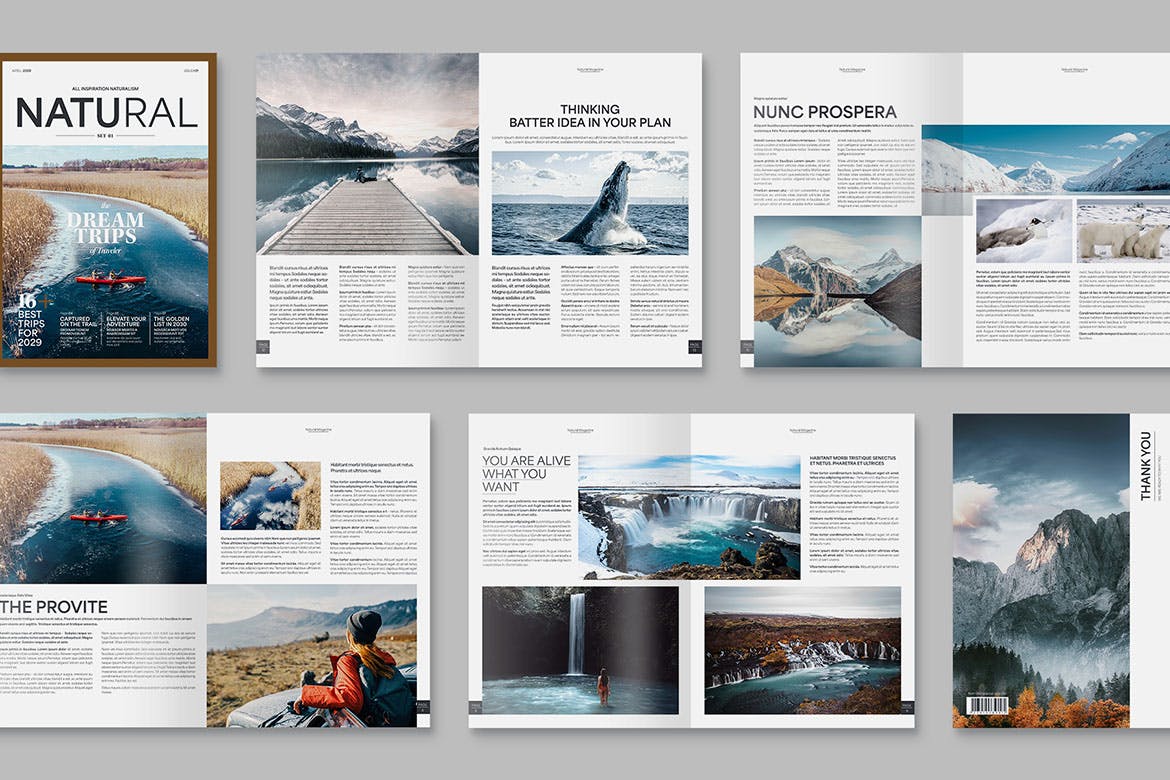1170x780 pixels.
Task: Select the breaching whale photo
Action: point(589,200)
